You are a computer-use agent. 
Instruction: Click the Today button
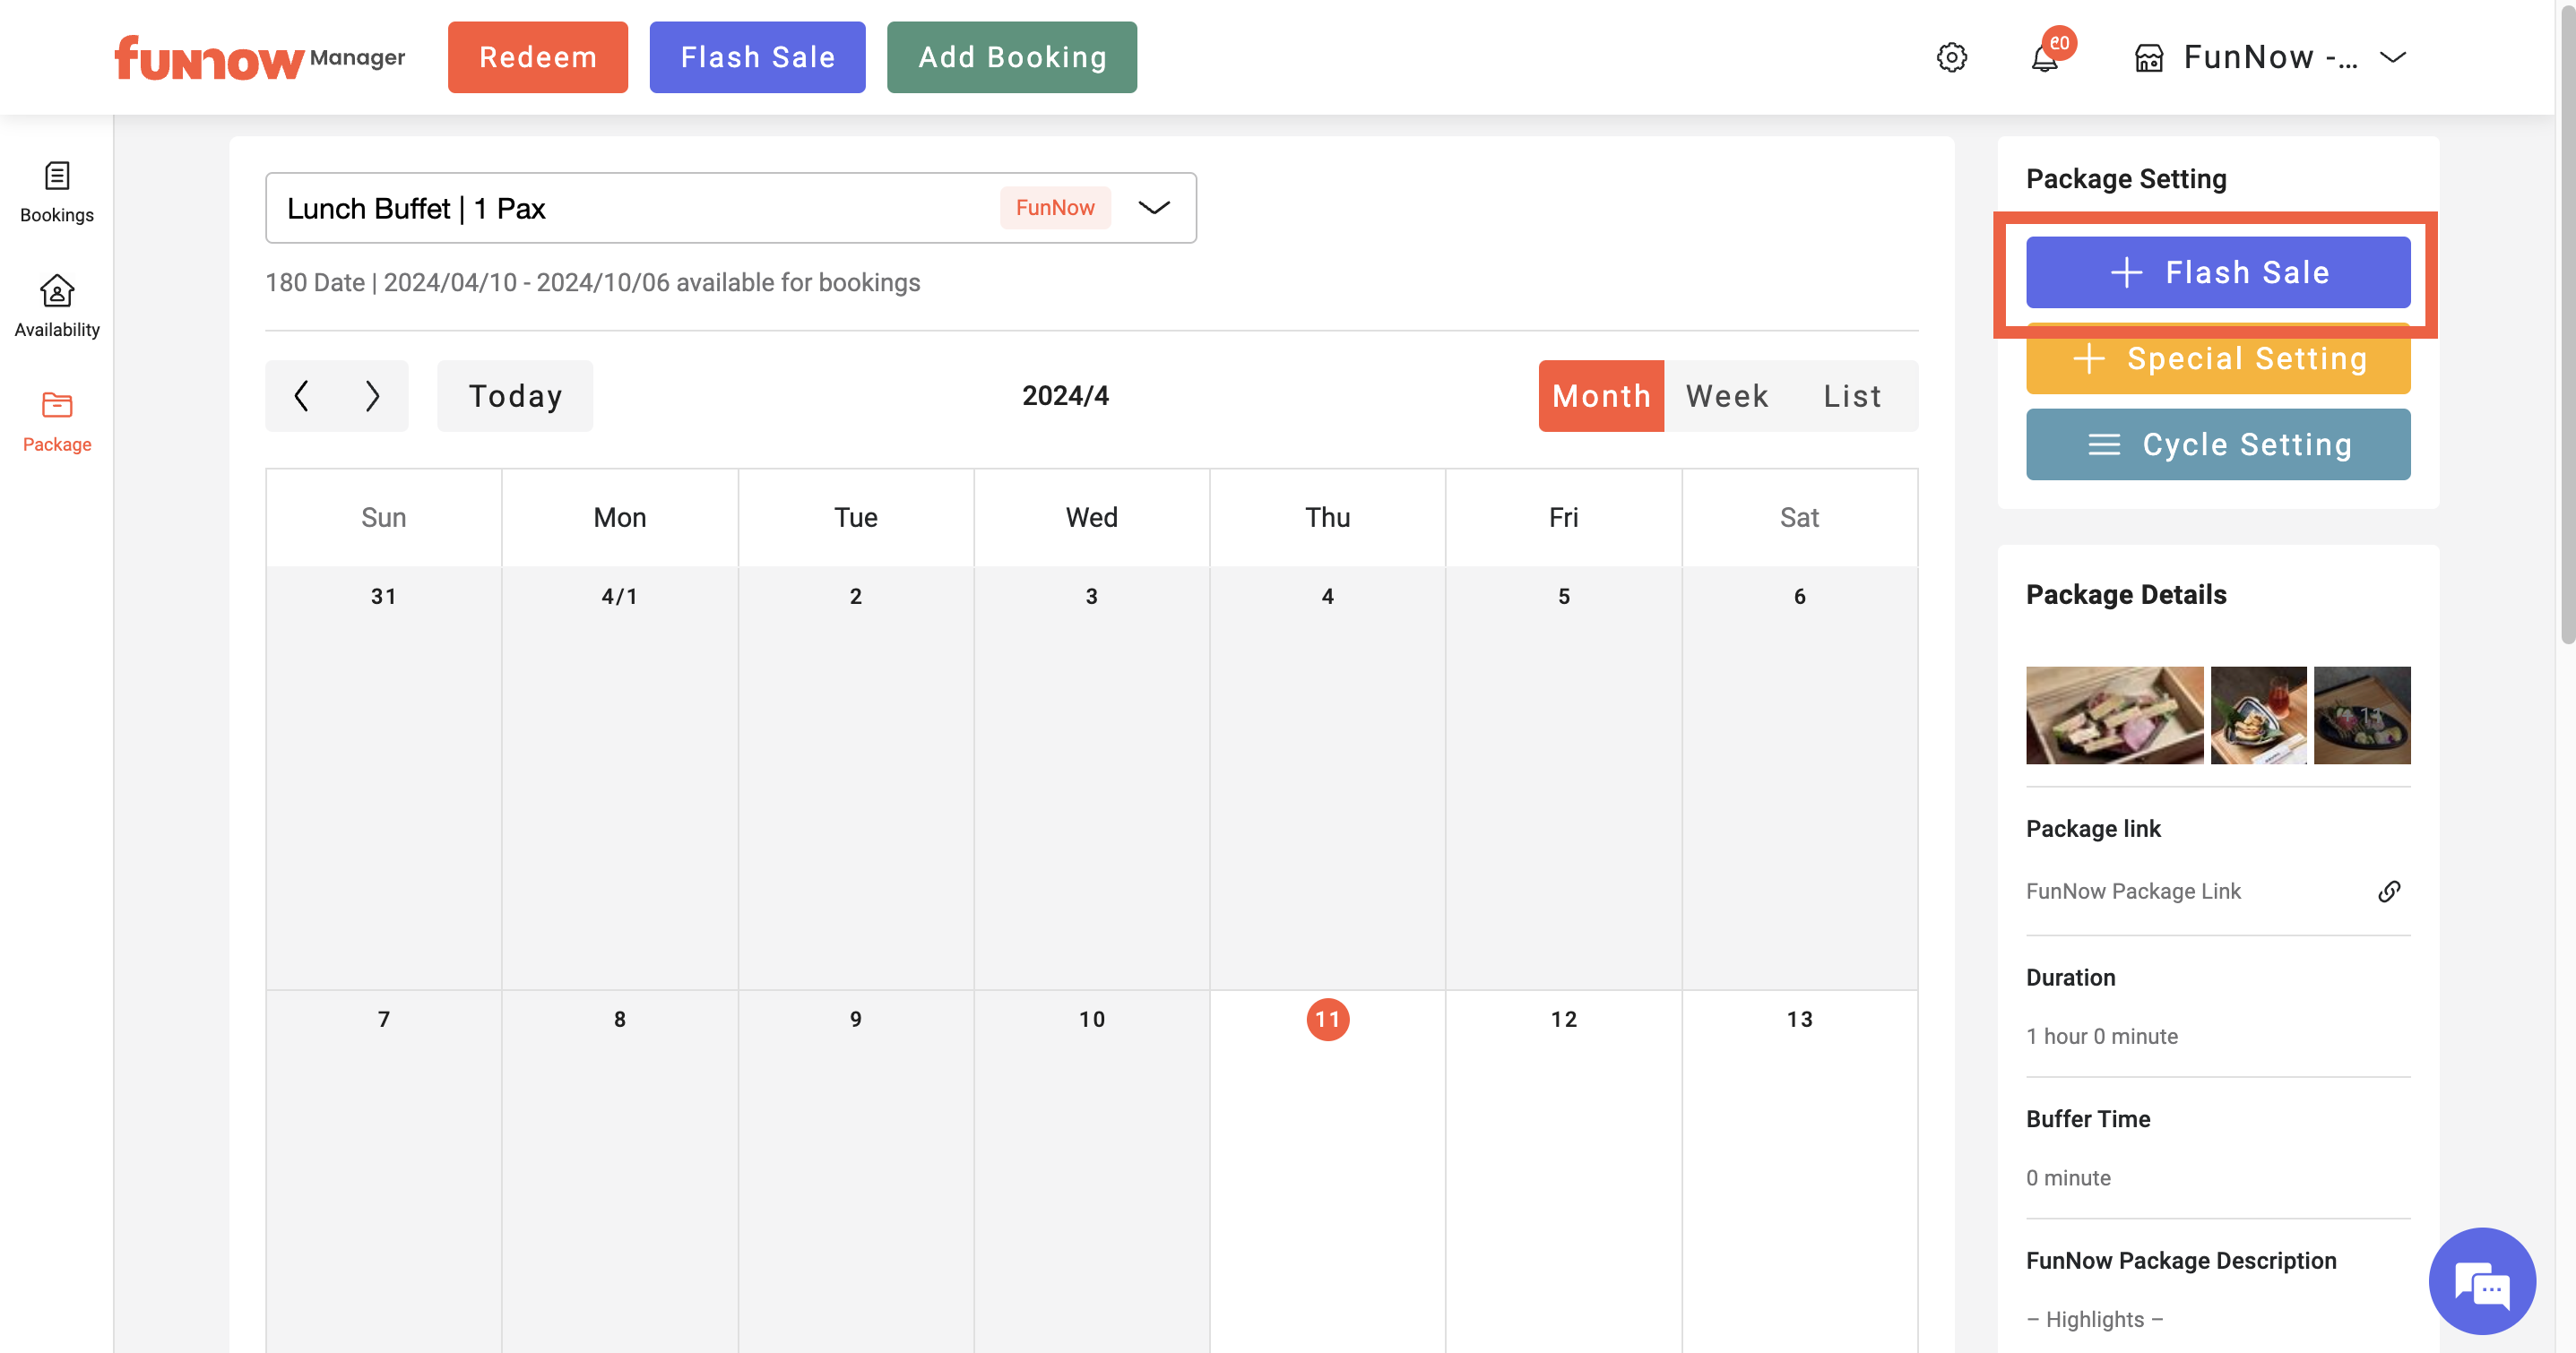(515, 396)
